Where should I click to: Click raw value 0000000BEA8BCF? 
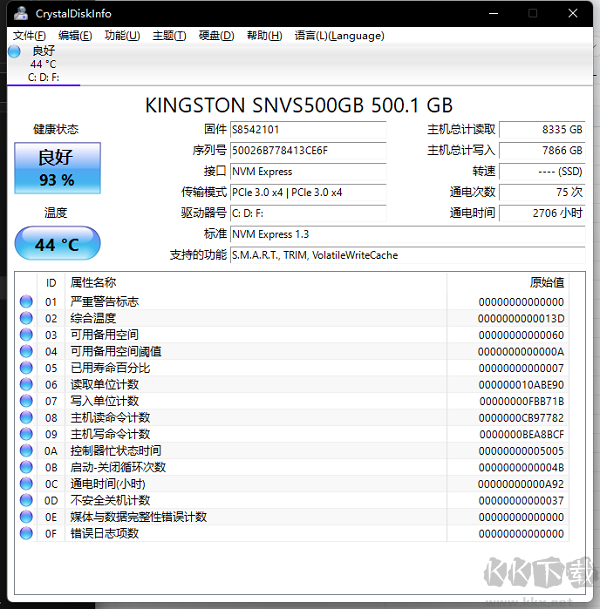(x=522, y=434)
